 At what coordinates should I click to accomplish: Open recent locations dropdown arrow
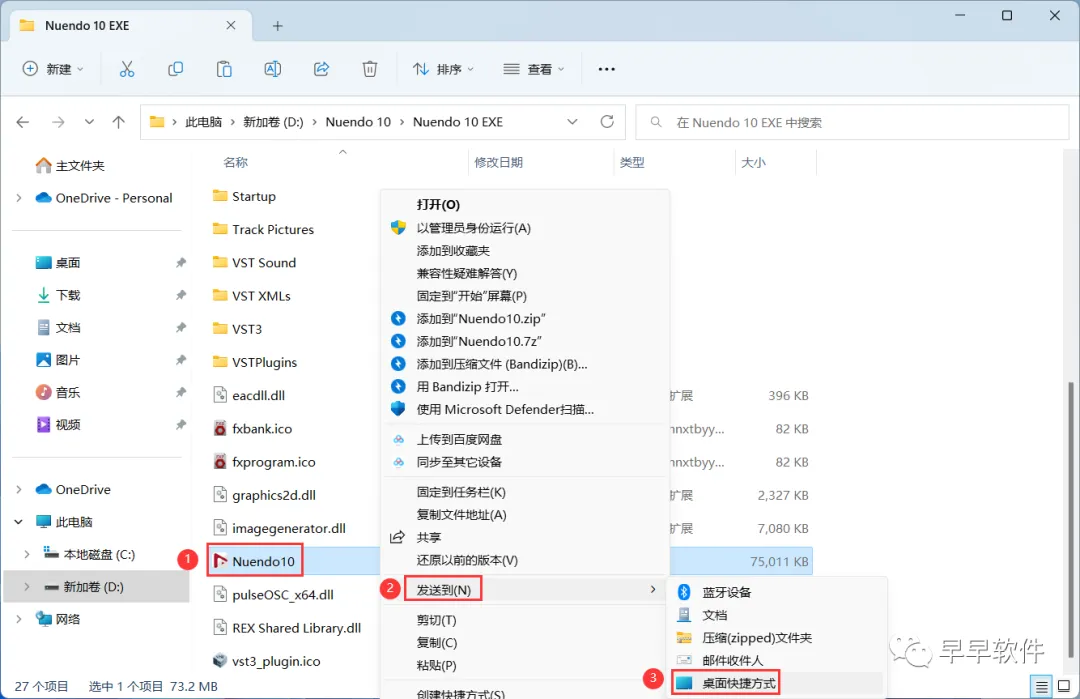89,122
